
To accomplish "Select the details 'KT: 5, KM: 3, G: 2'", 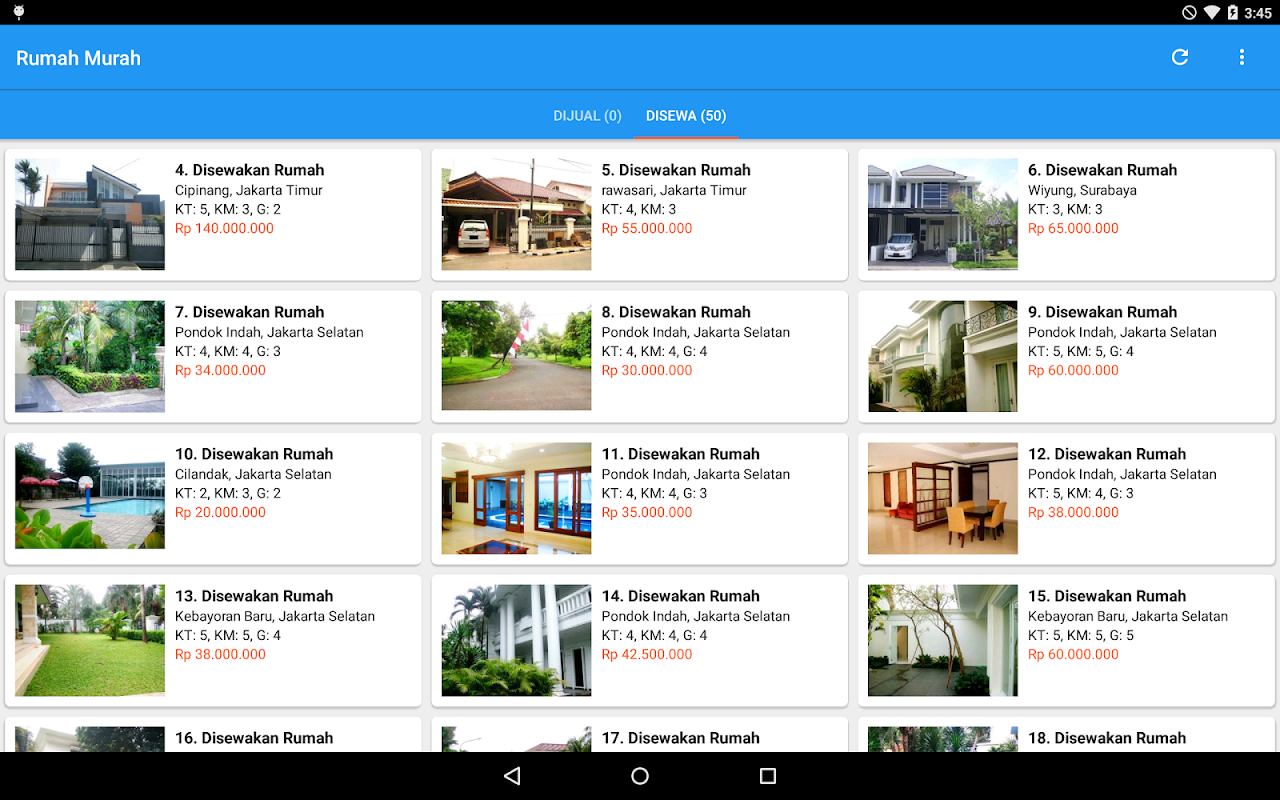I will tap(228, 209).
